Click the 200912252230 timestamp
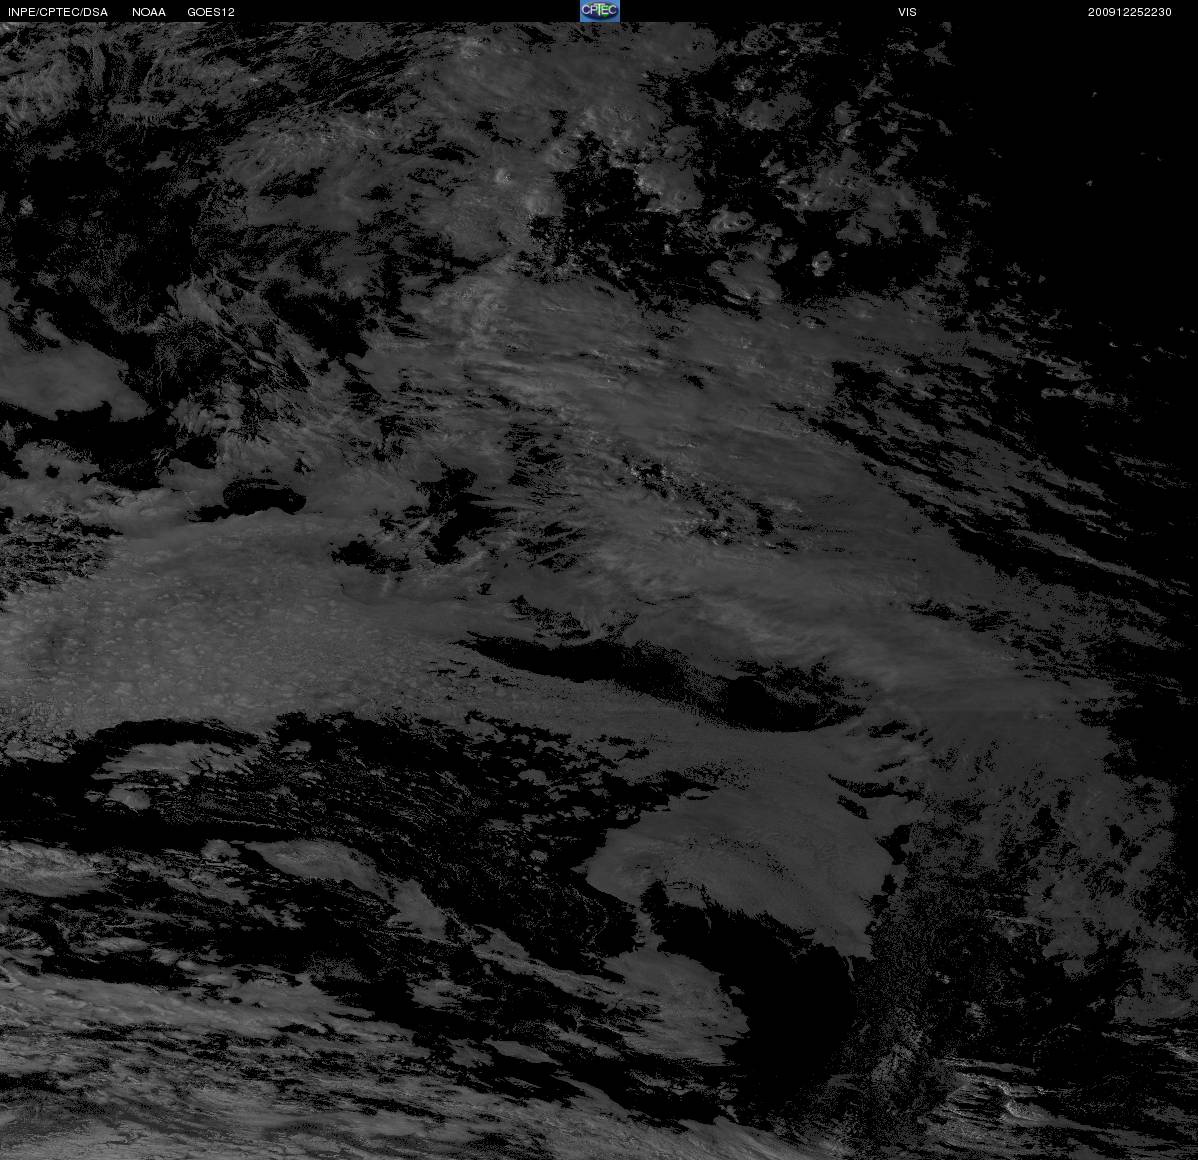The image size is (1198, 1160). pos(1130,12)
